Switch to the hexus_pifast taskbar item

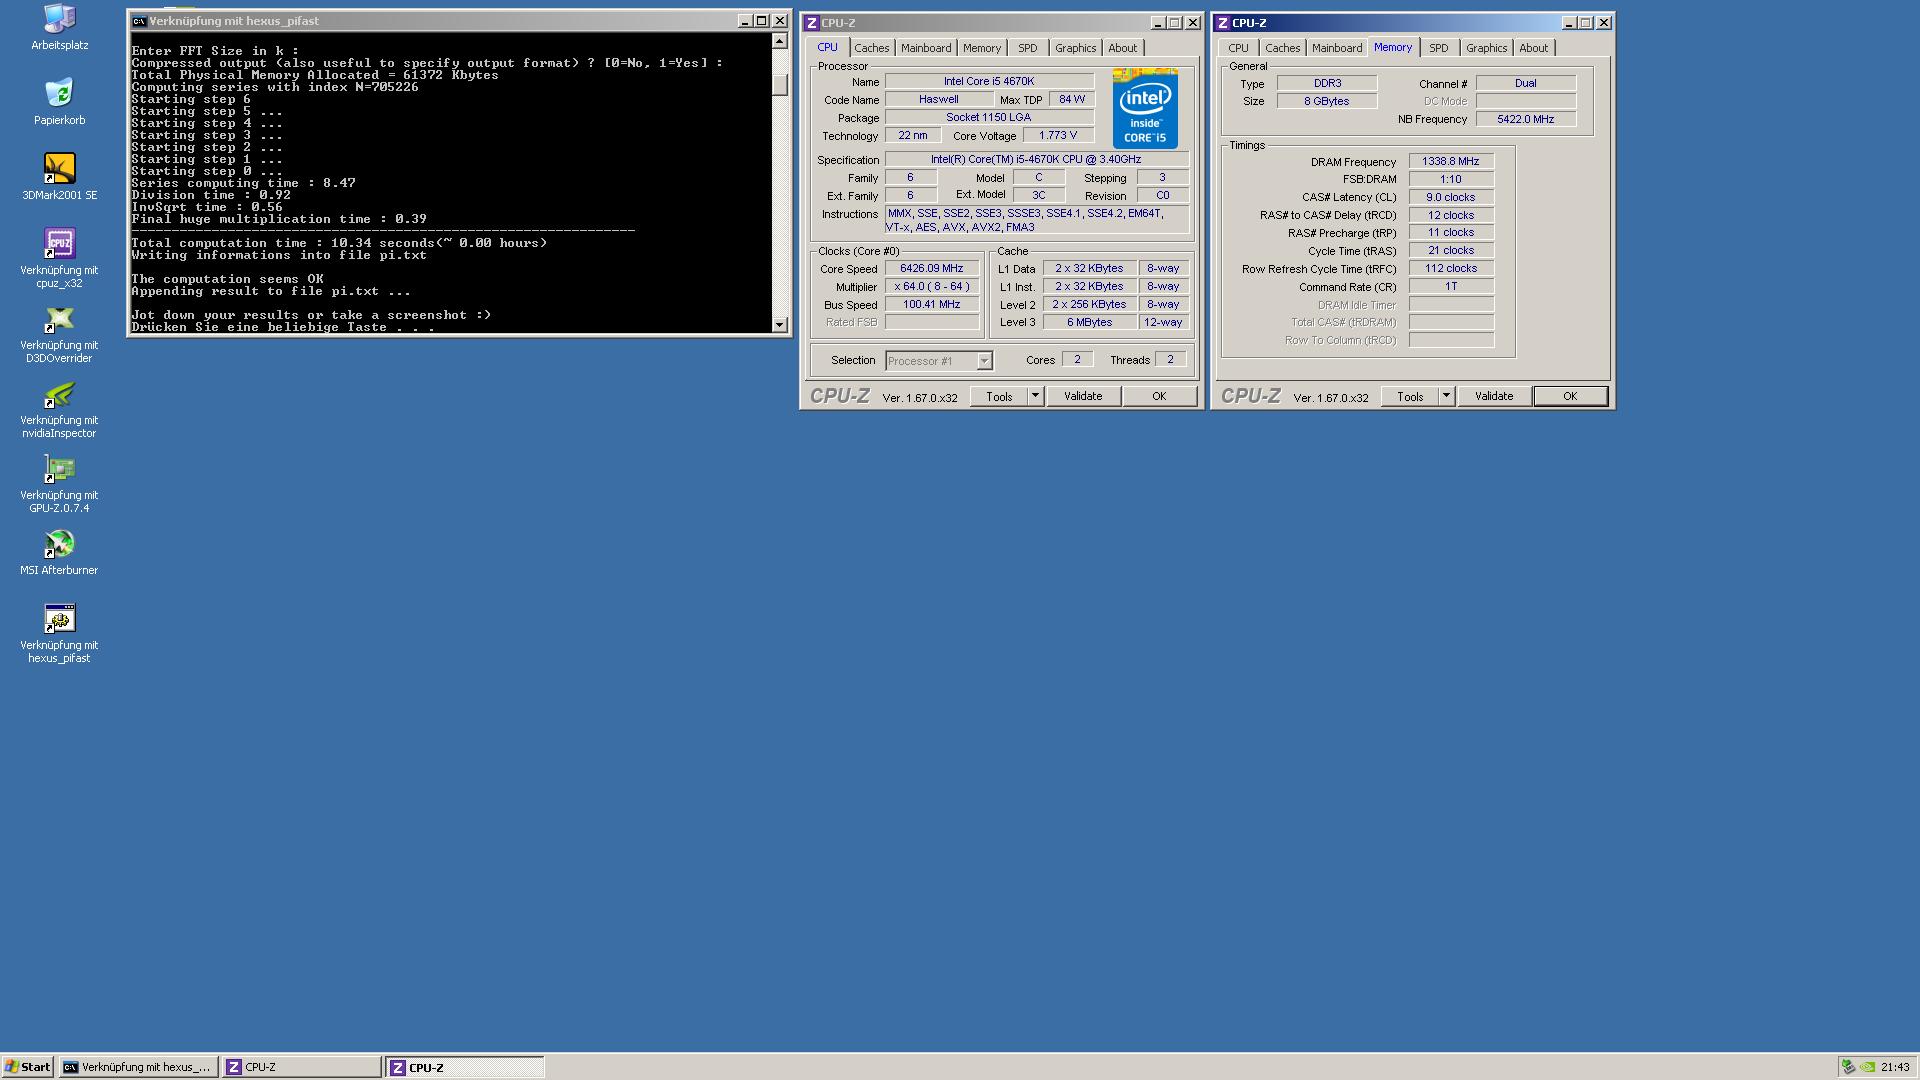click(x=138, y=1067)
